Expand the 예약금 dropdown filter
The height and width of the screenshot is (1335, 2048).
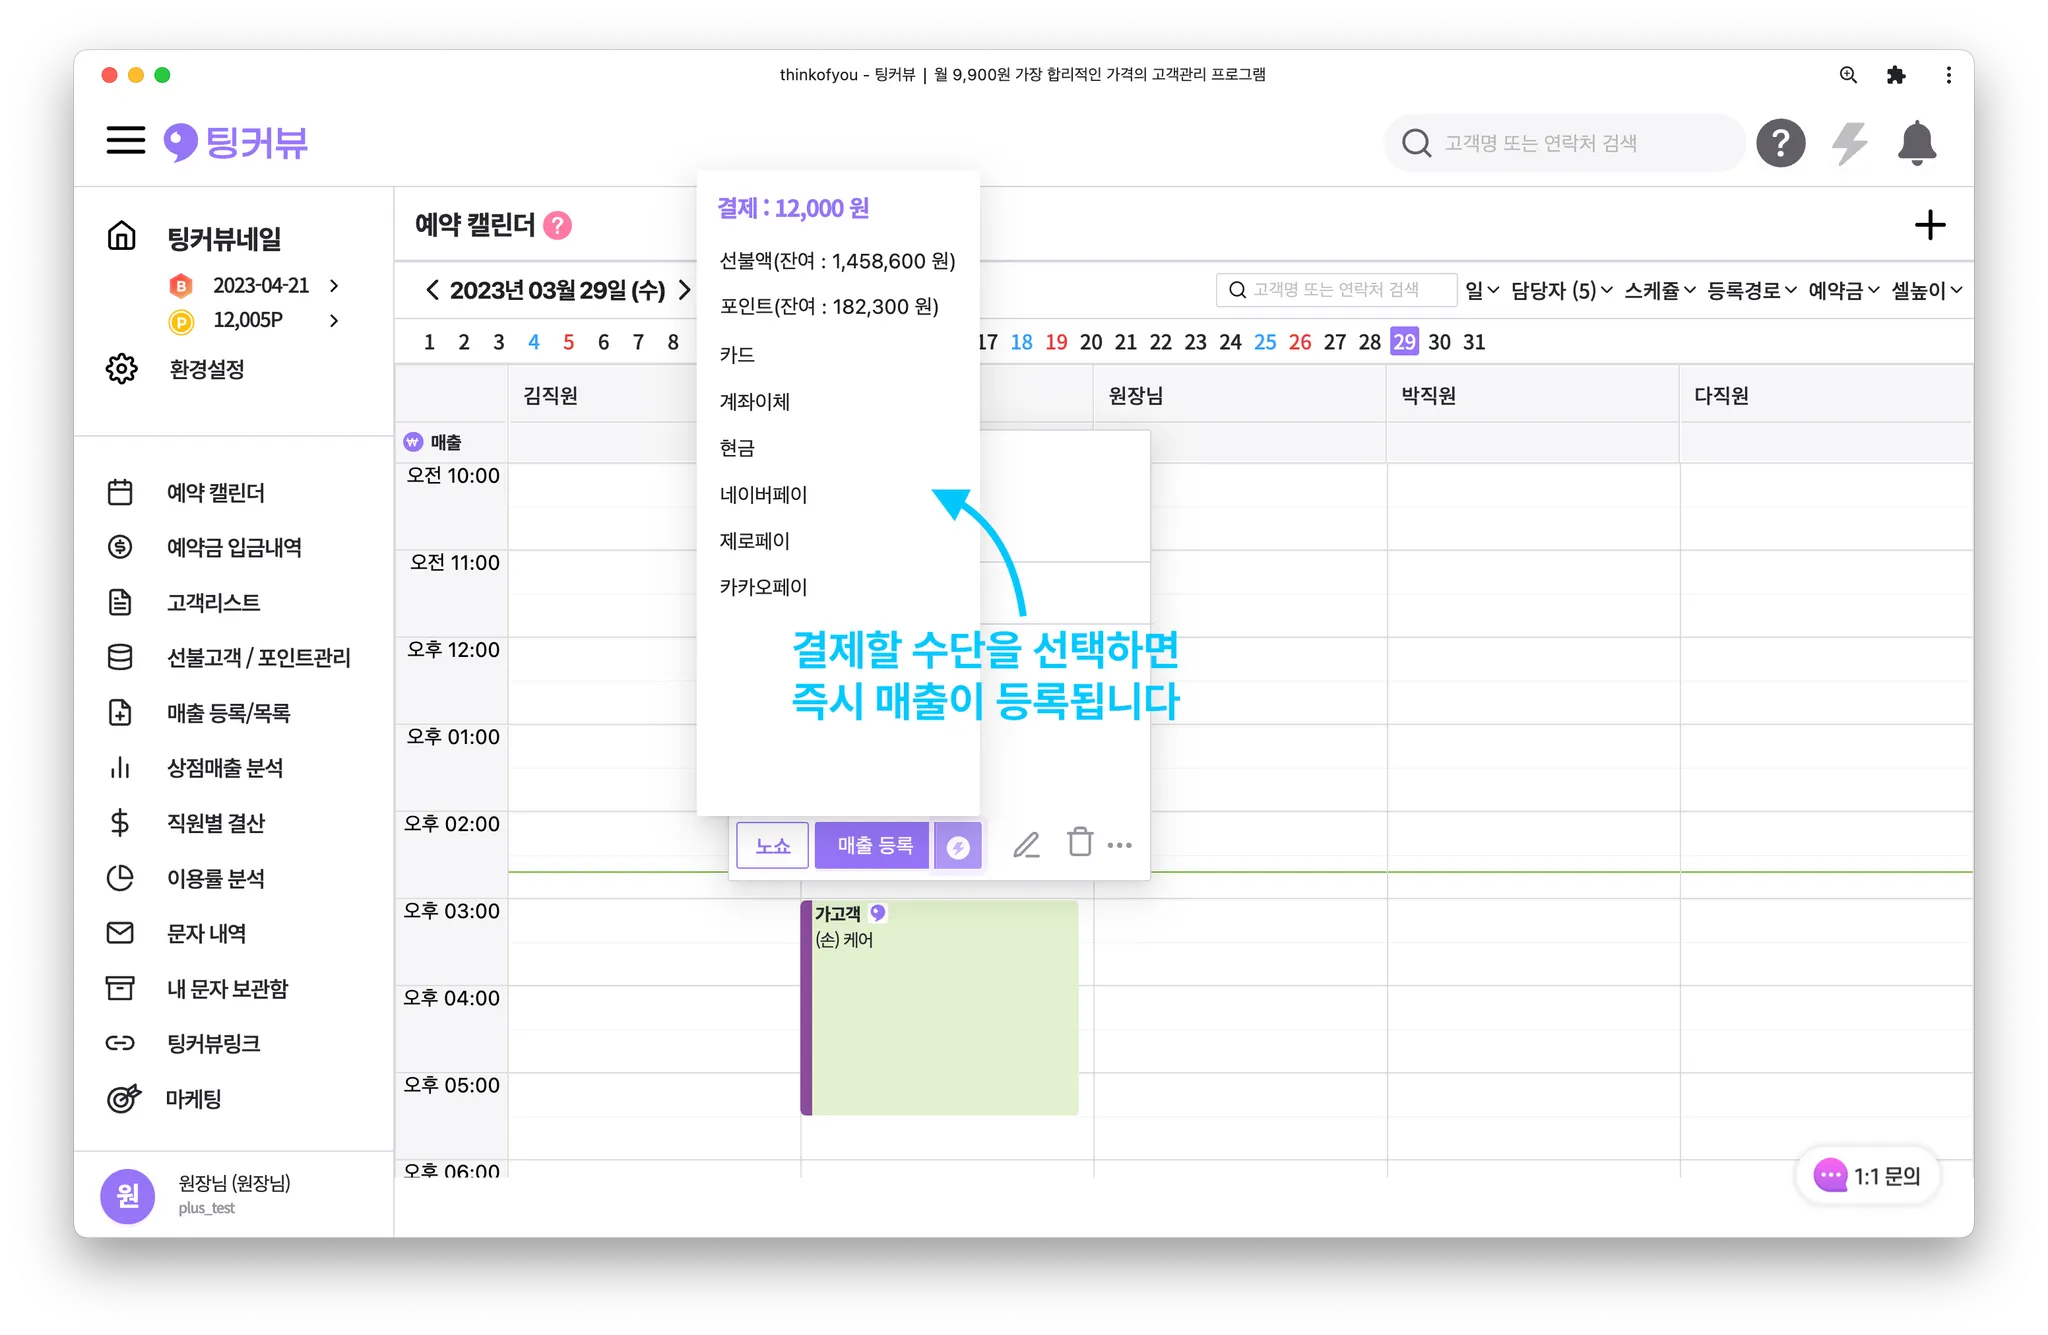click(1843, 290)
